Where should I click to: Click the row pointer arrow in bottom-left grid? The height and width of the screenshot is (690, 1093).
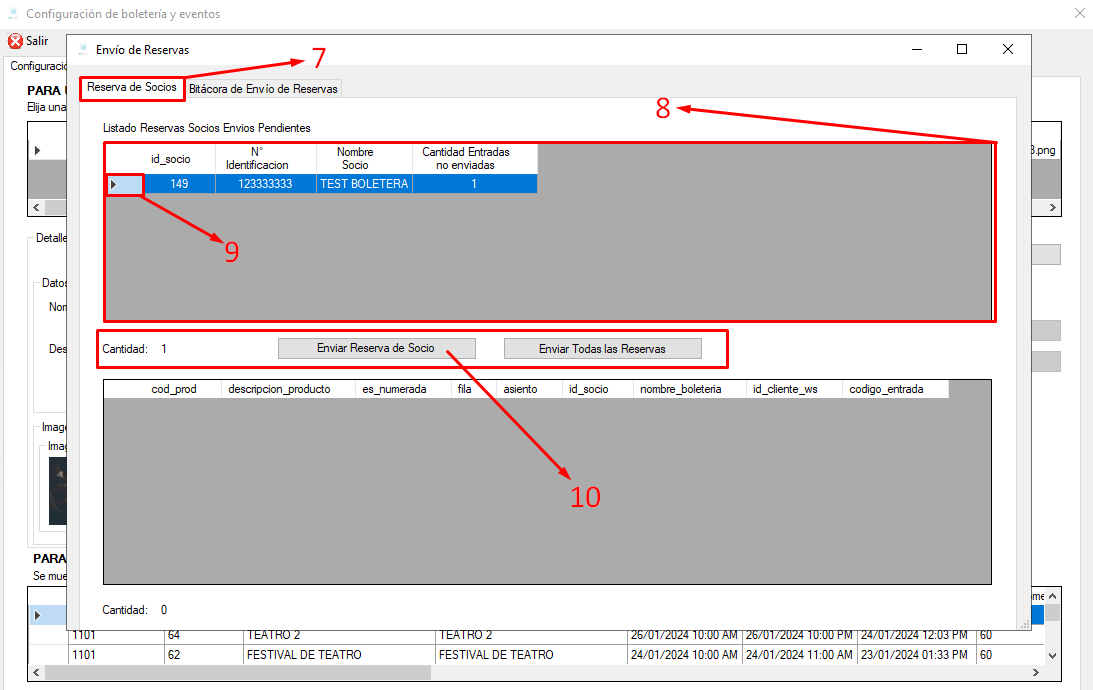pyautogui.click(x=38, y=615)
